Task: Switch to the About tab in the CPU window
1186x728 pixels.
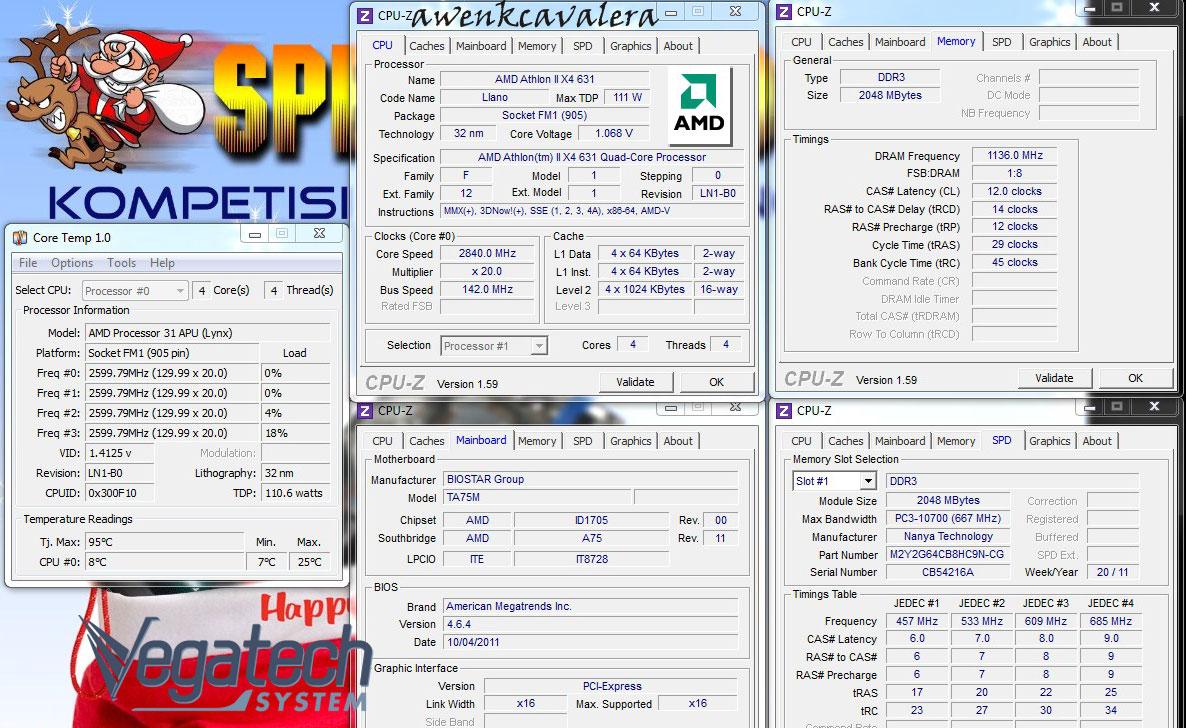Action: 678,46
